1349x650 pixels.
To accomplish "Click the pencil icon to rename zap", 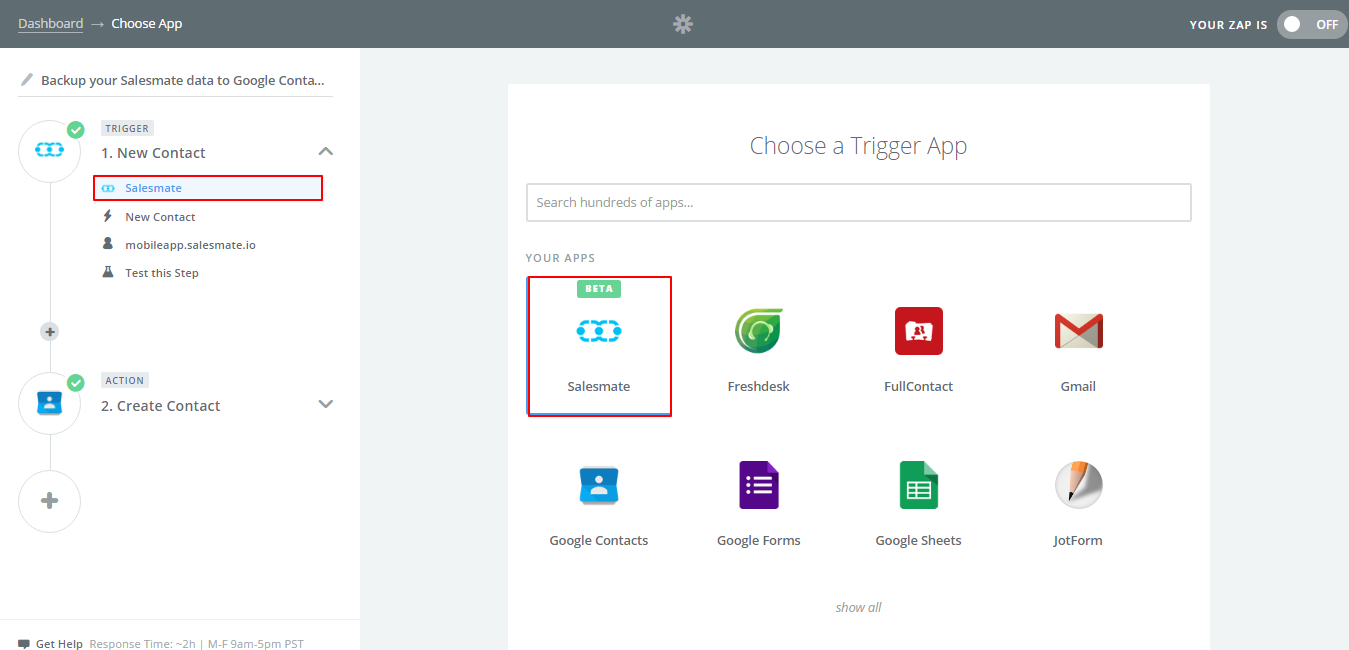I will [x=27, y=79].
